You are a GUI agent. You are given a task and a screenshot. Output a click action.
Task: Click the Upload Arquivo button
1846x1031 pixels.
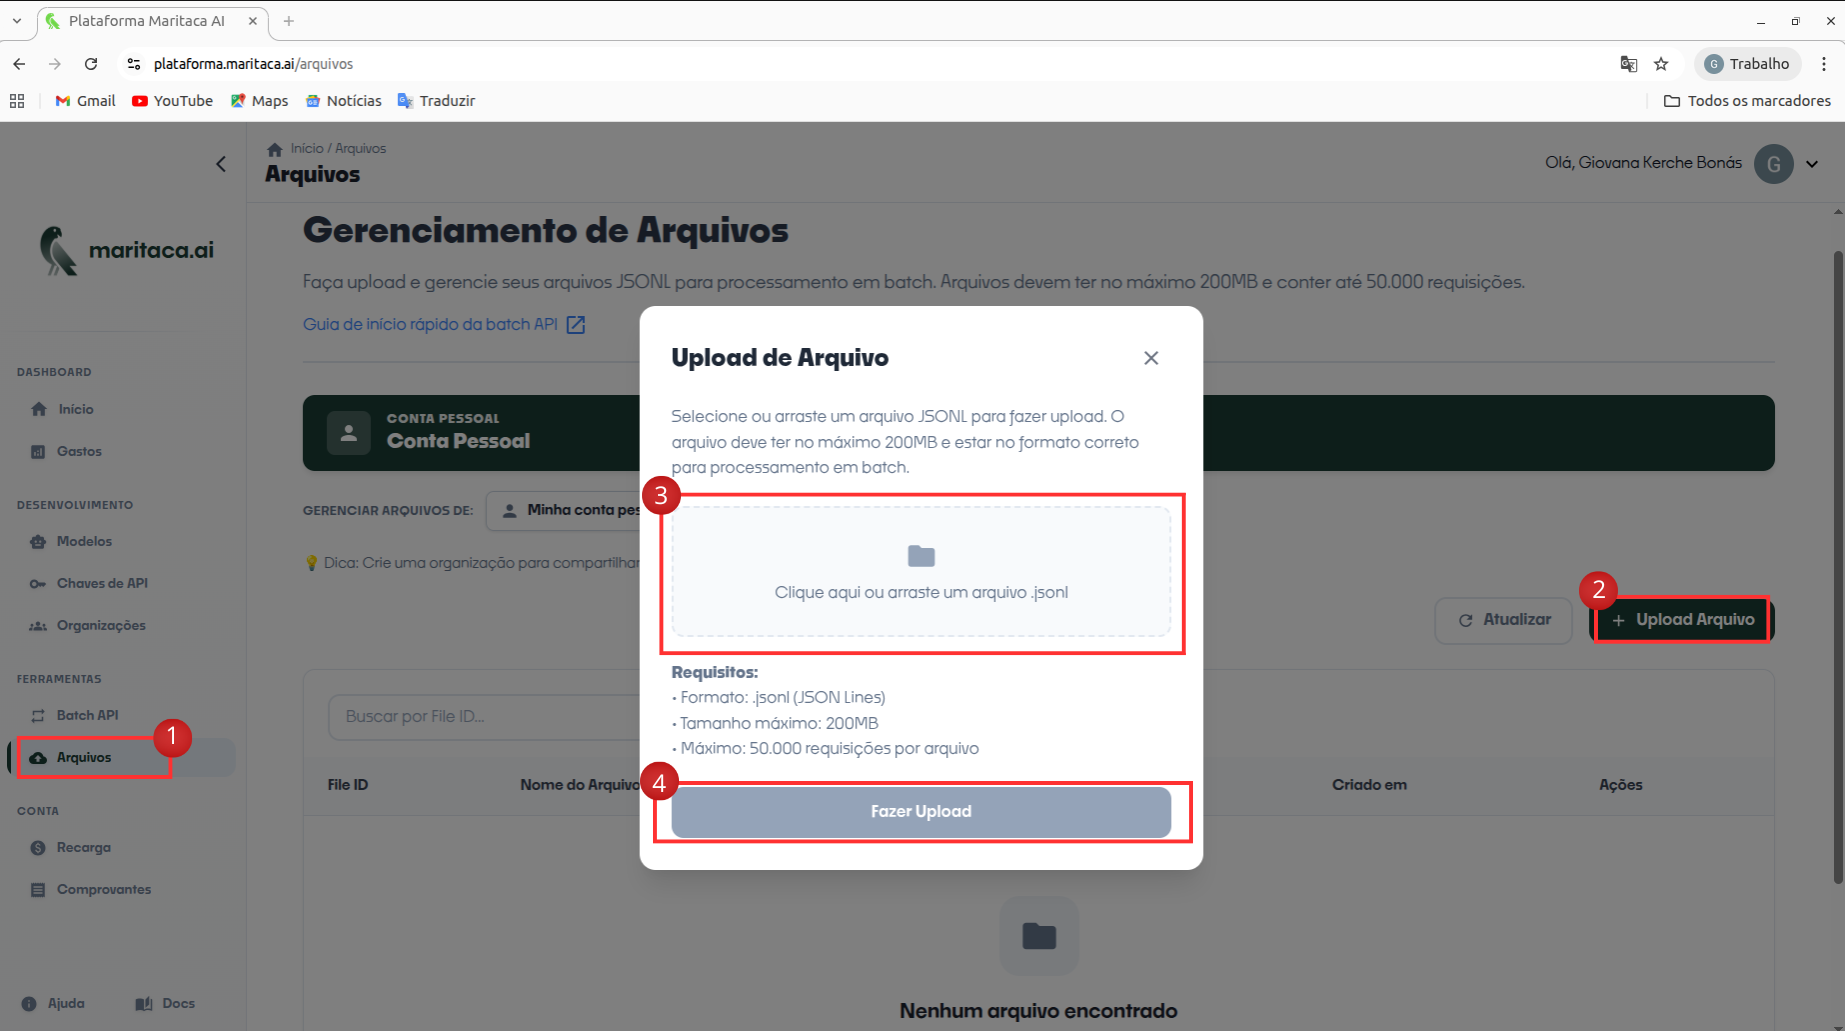1682,620
